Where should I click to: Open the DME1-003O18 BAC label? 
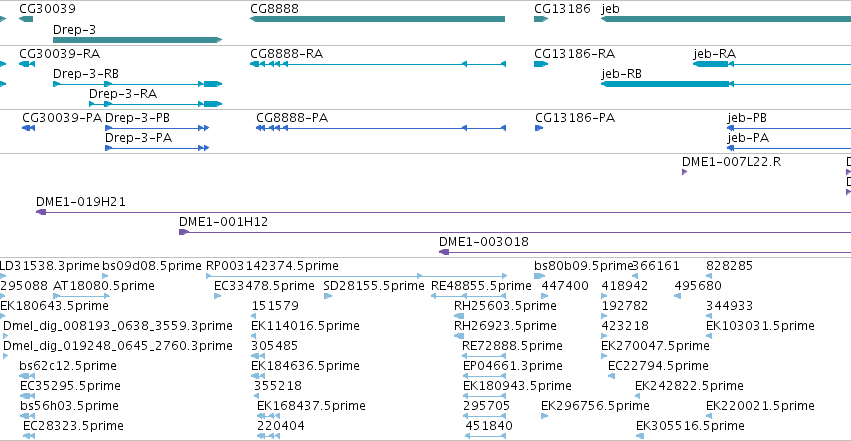pos(484,242)
